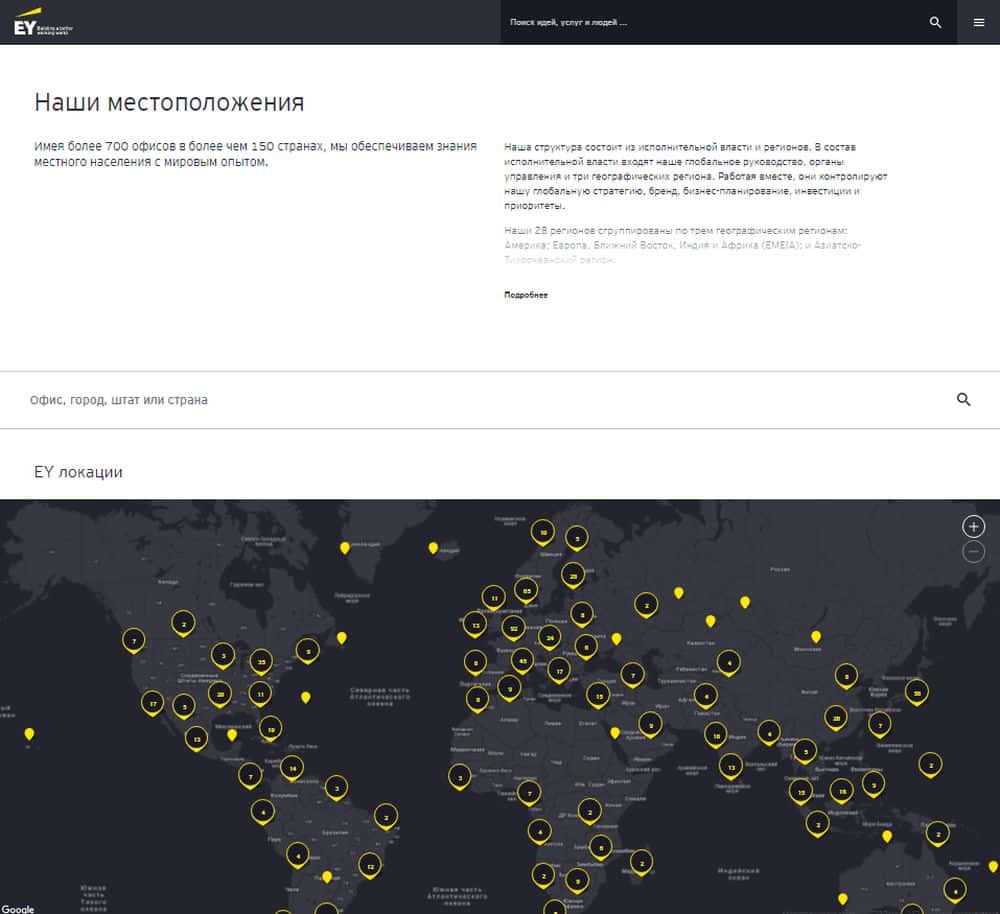The width and height of the screenshot is (1000, 914).
Task: Select the Atlantic pin near Bermuda
Action: [306, 697]
